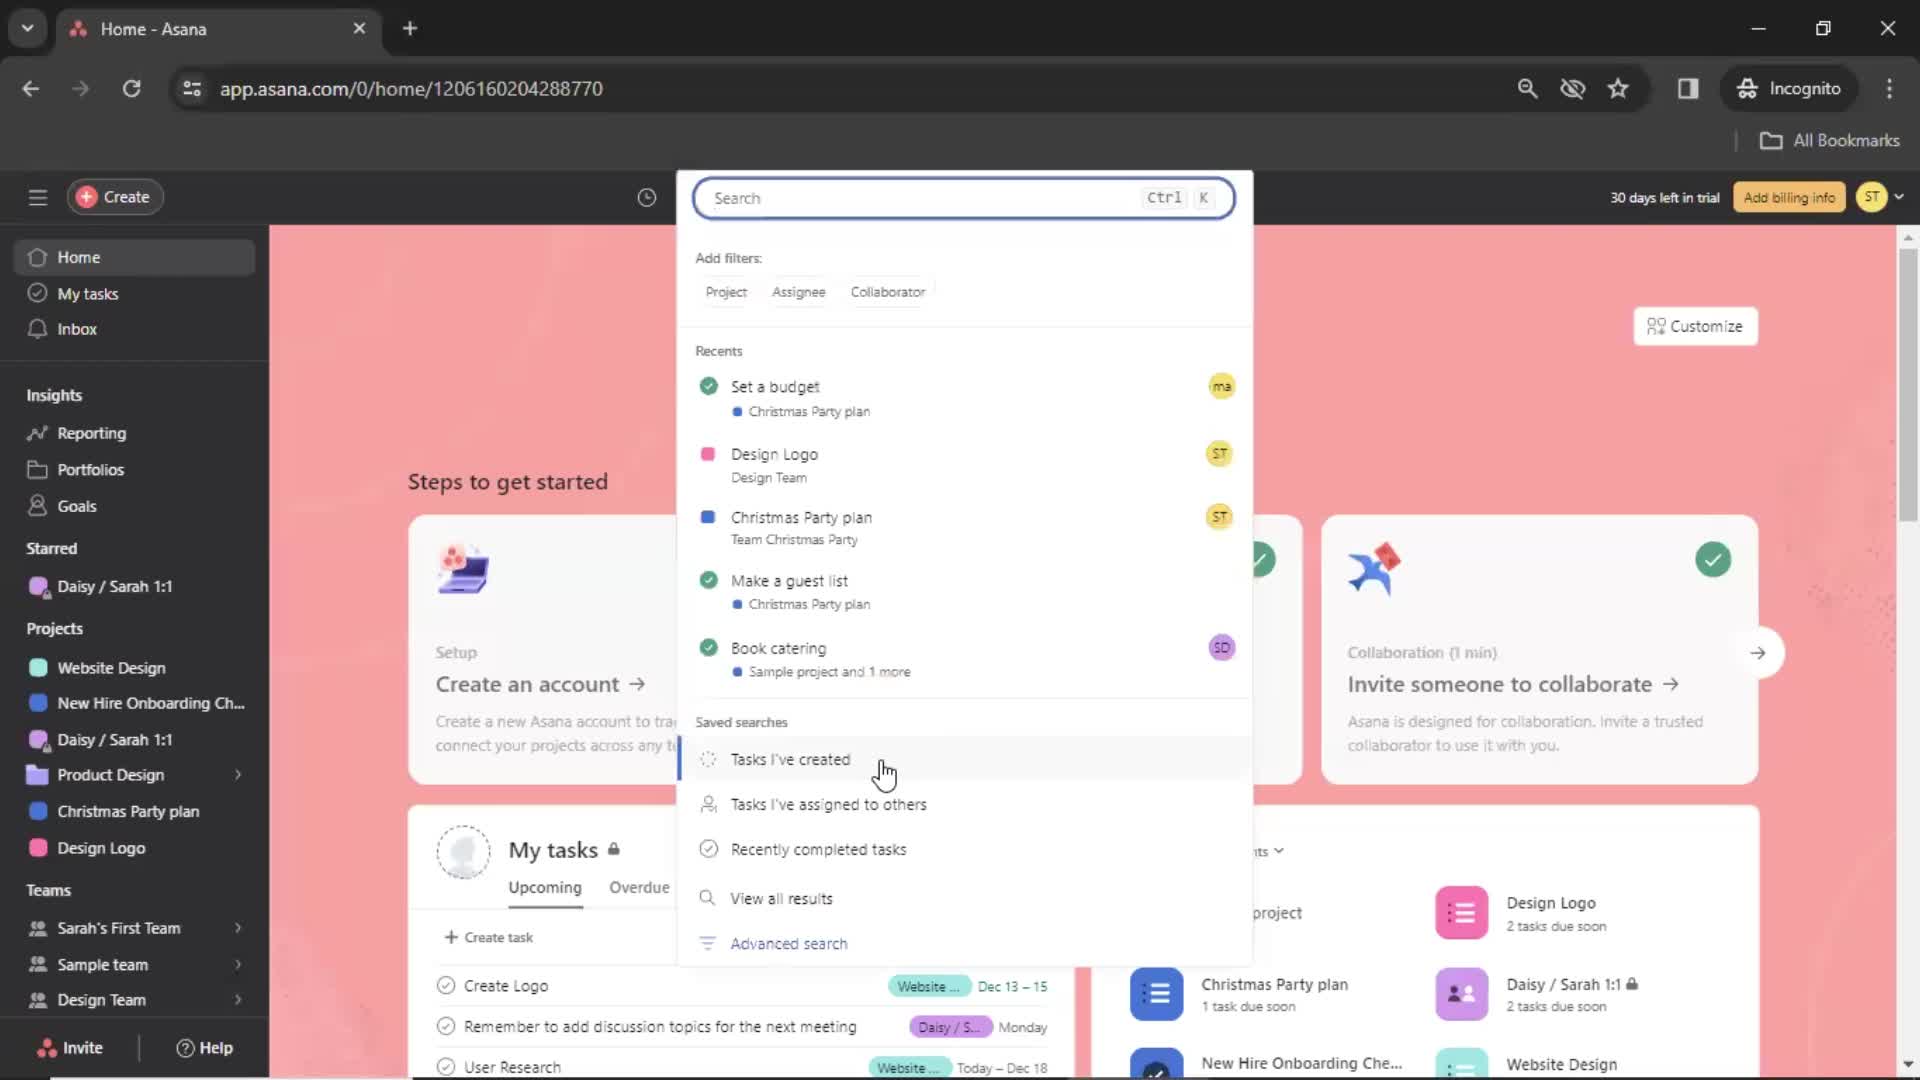Open the tab search dropdown arrow
Image resolution: width=1920 pixels, height=1080 pixels.
click(28, 28)
